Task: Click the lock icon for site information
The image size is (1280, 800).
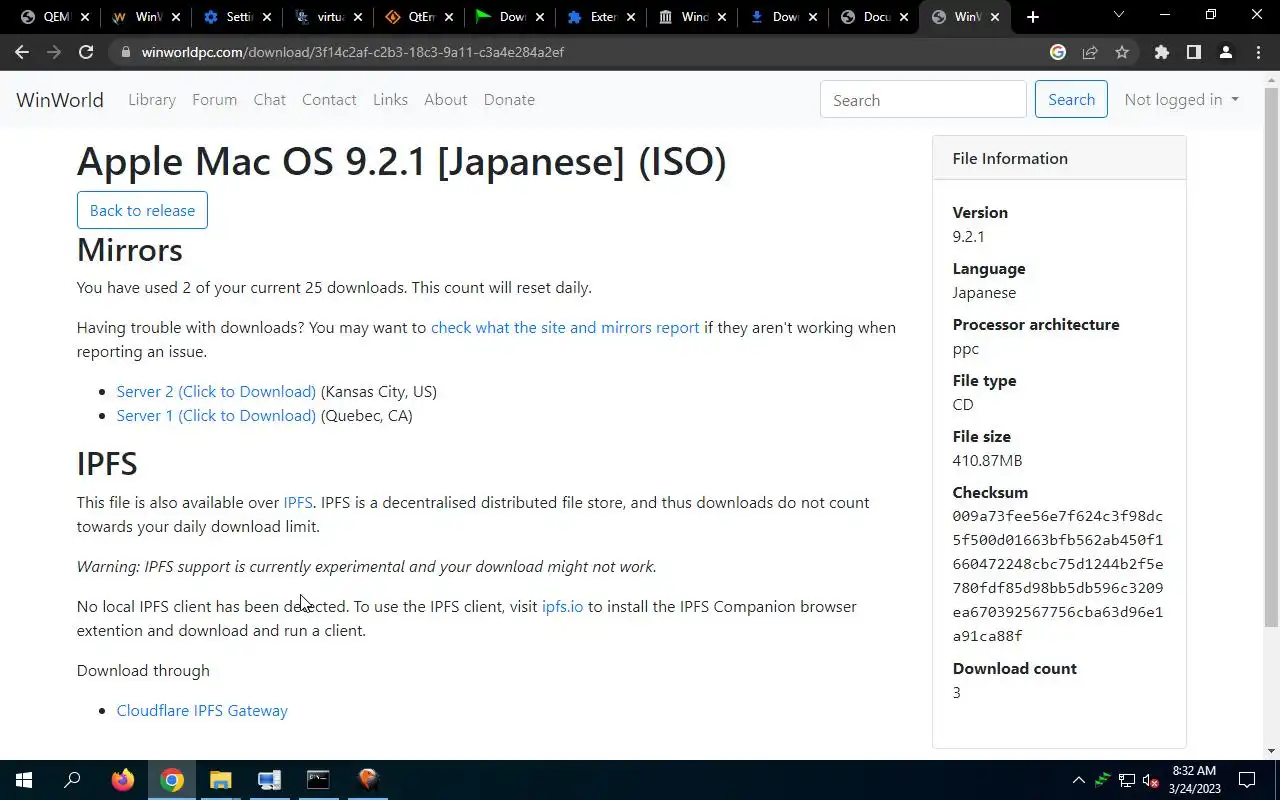Action: [124, 52]
